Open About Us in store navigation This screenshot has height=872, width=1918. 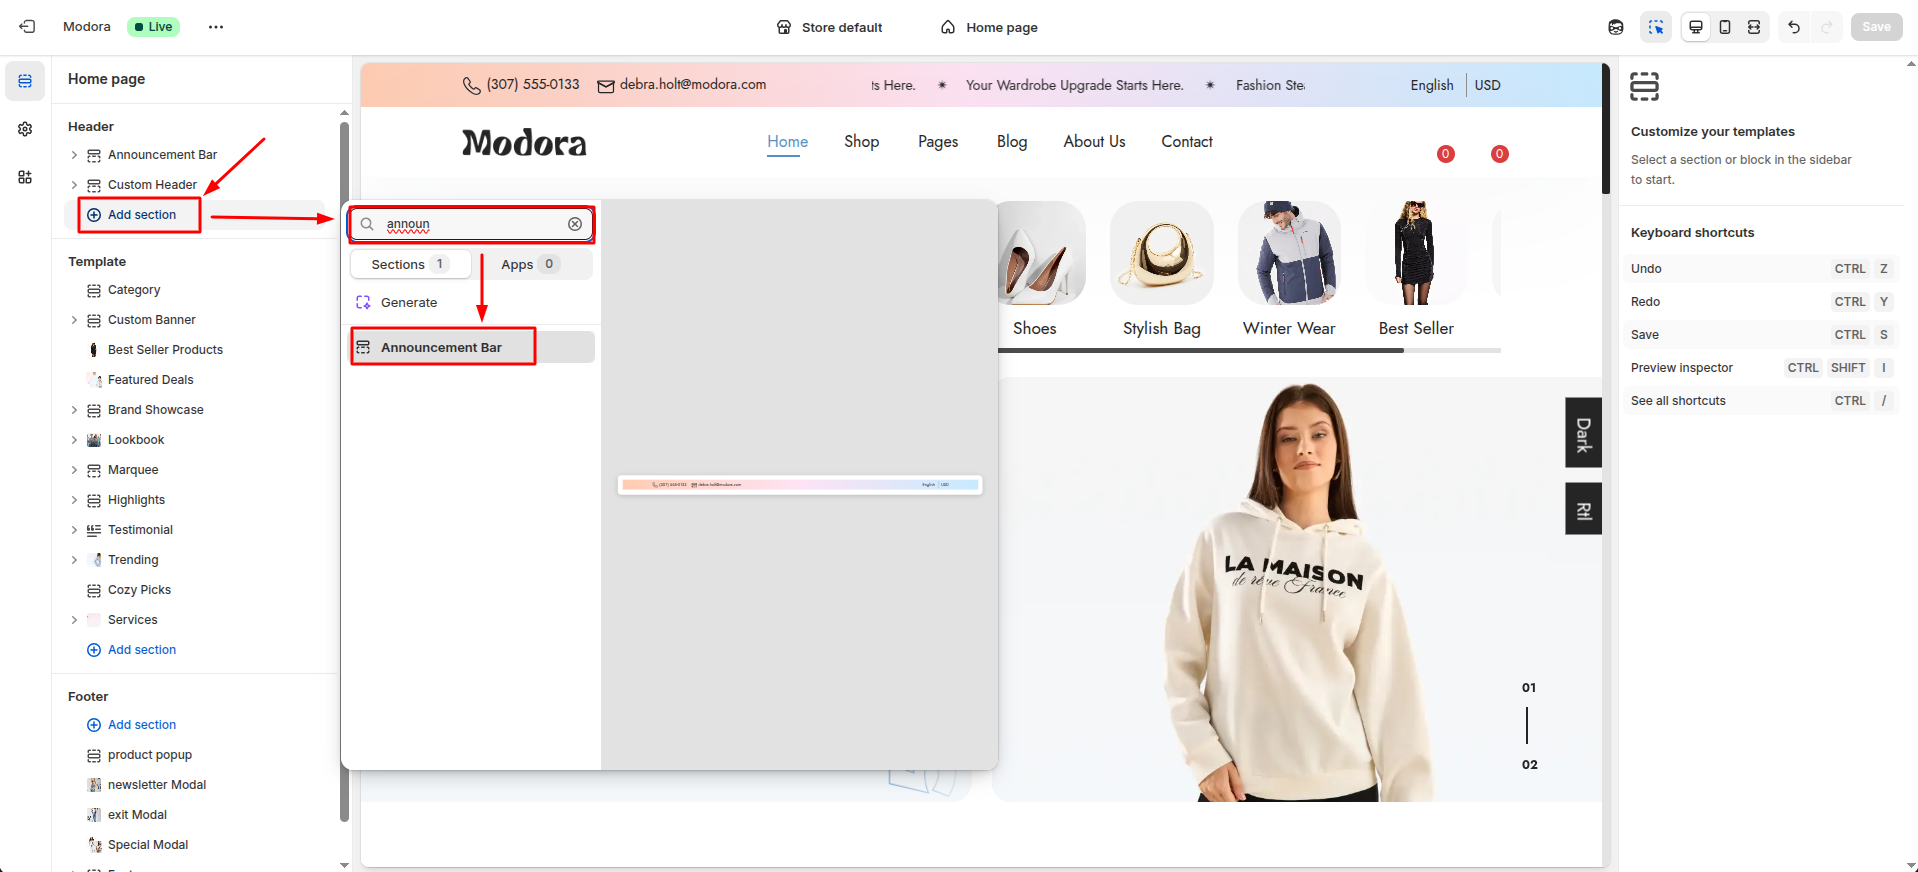[x=1094, y=142]
